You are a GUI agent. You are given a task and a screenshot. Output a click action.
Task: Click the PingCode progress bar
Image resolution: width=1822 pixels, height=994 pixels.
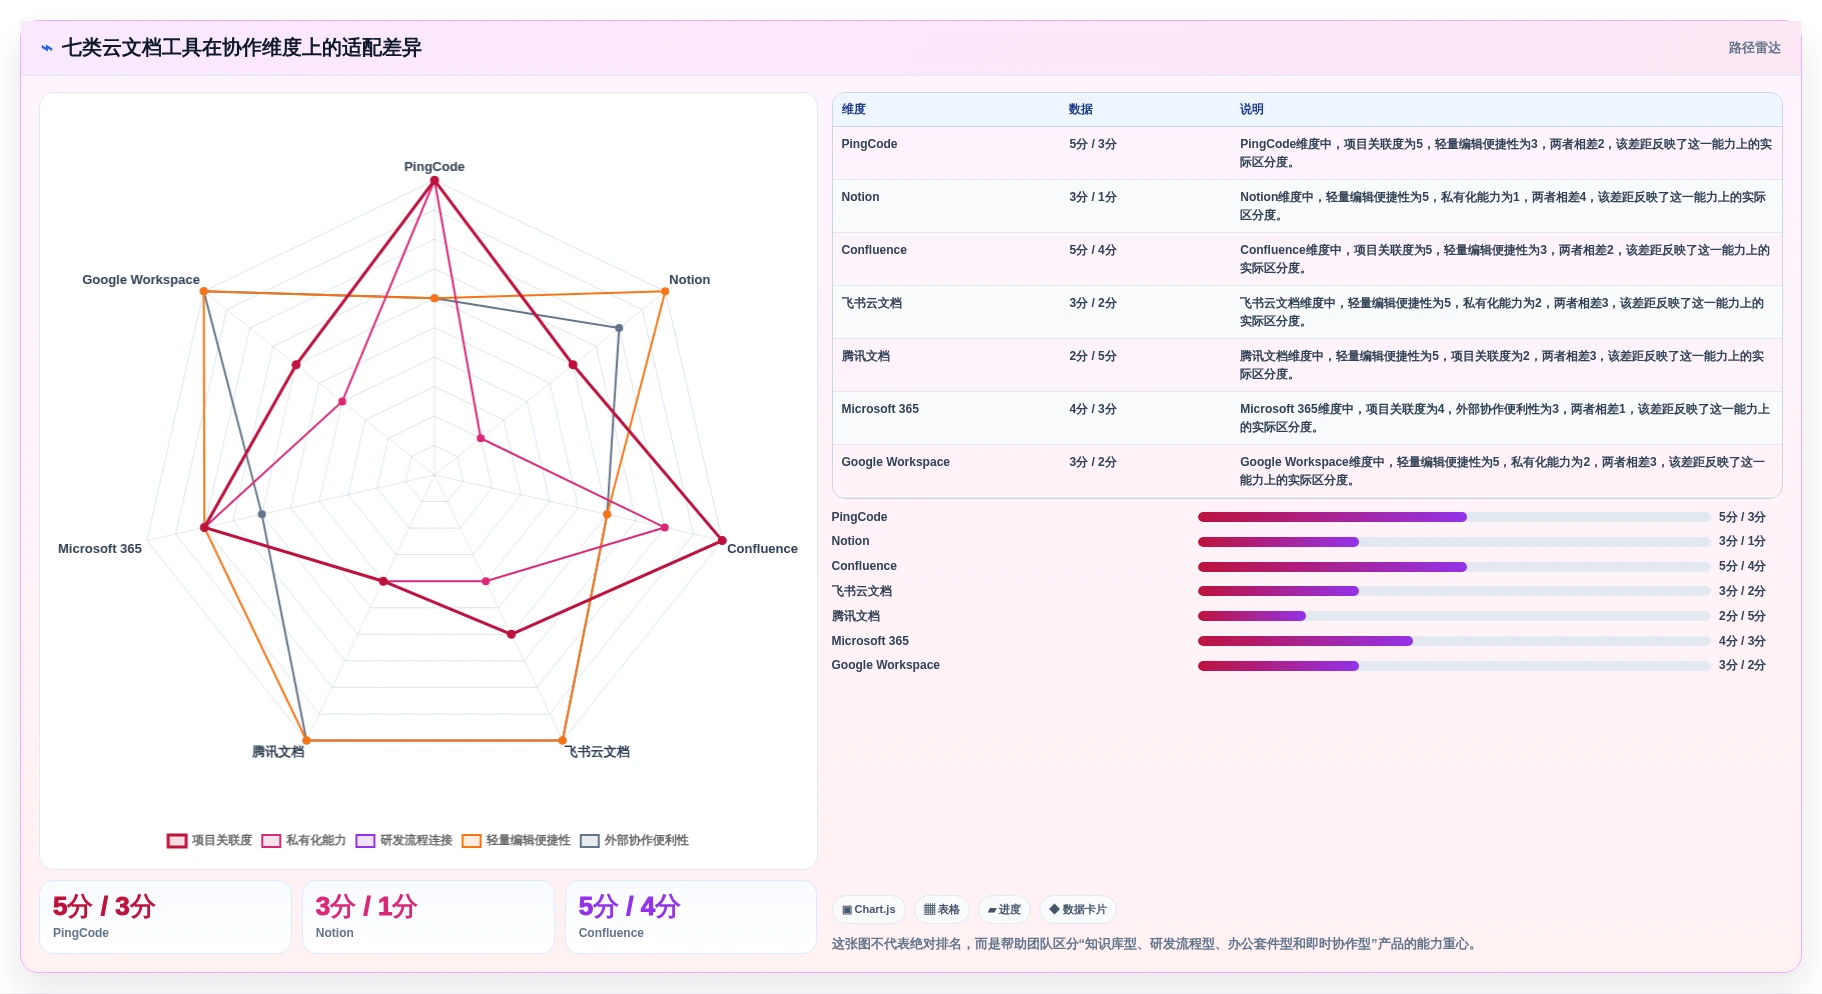[x=1454, y=517]
